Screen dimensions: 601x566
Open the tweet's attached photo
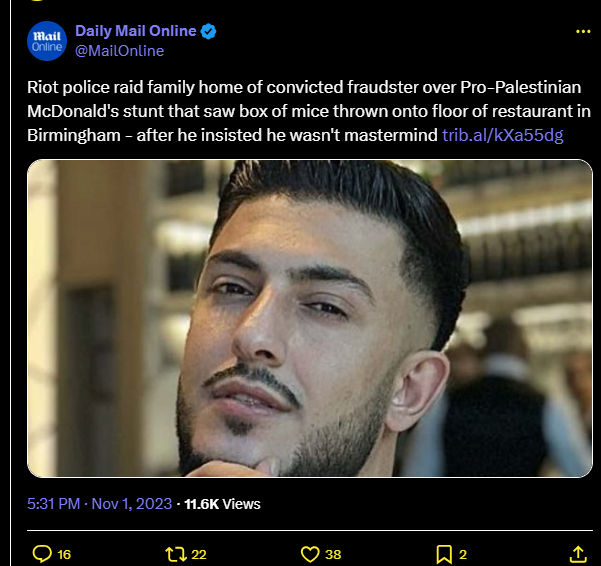[x=309, y=317]
